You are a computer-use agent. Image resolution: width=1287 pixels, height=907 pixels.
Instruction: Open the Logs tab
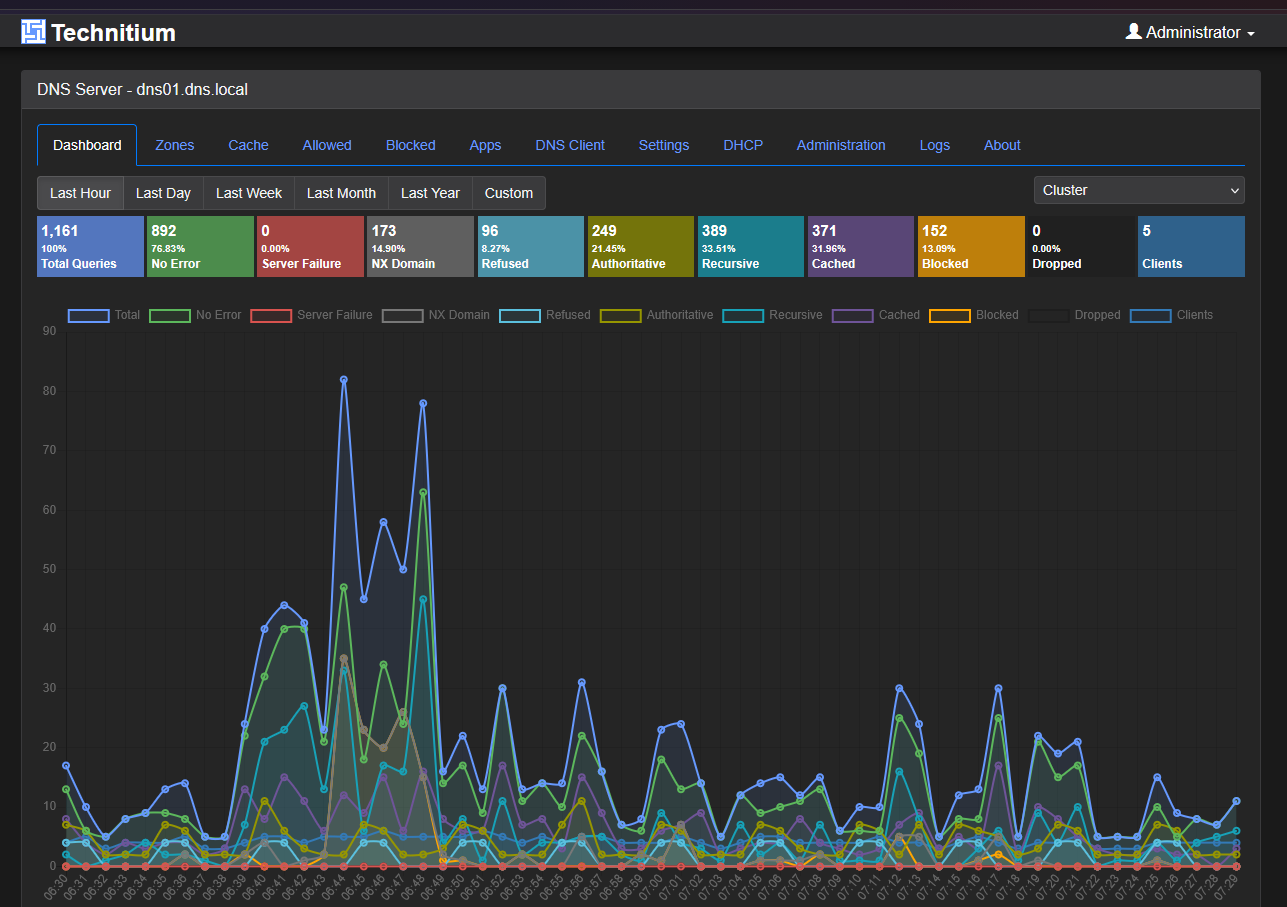click(935, 145)
